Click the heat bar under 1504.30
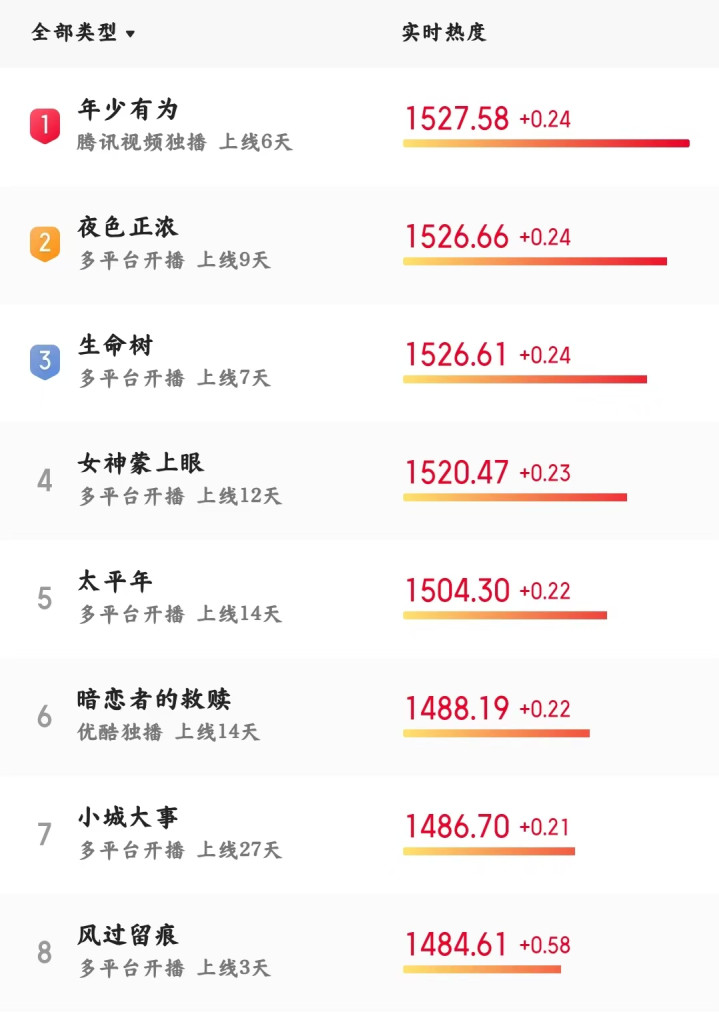 pos(505,615)
